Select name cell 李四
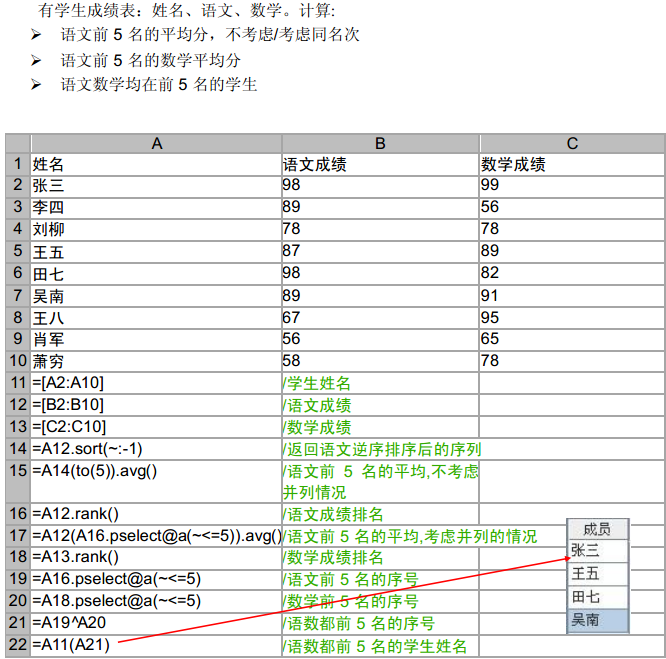Screen dimensions: 666x659 [x=156, y=208]
